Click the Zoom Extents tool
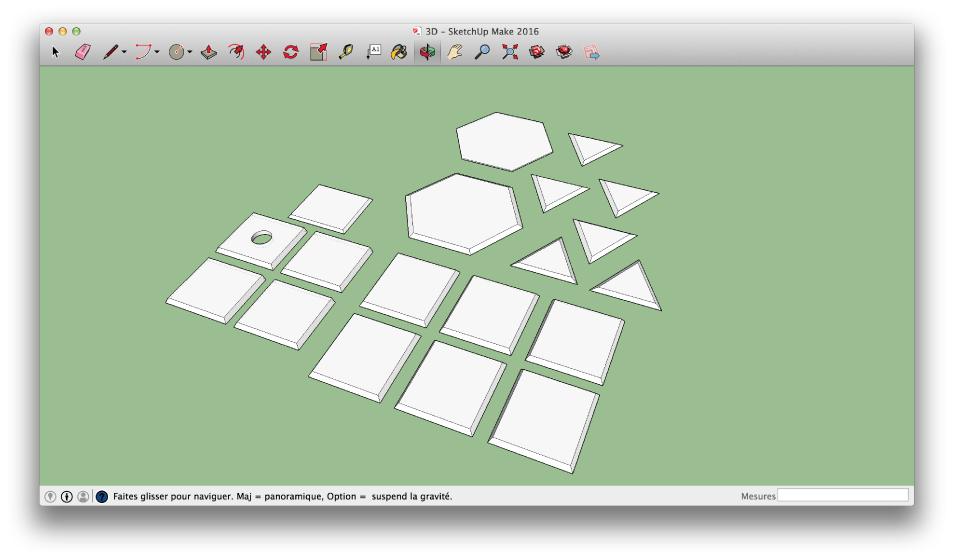Viewport: 953px width, 560px height. tap(510, 52)
